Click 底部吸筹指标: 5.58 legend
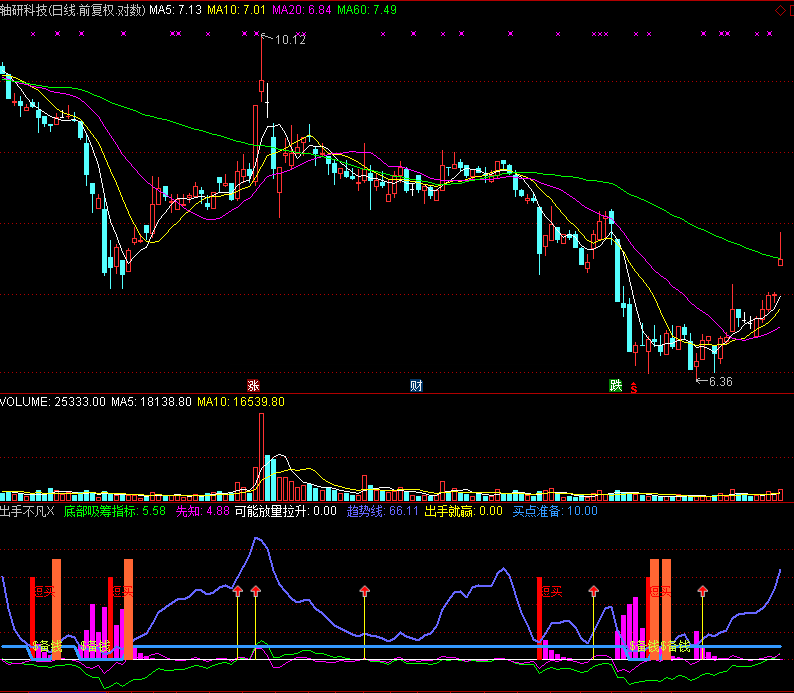Viewport: 794px width, 693px height. coord(114,511)
